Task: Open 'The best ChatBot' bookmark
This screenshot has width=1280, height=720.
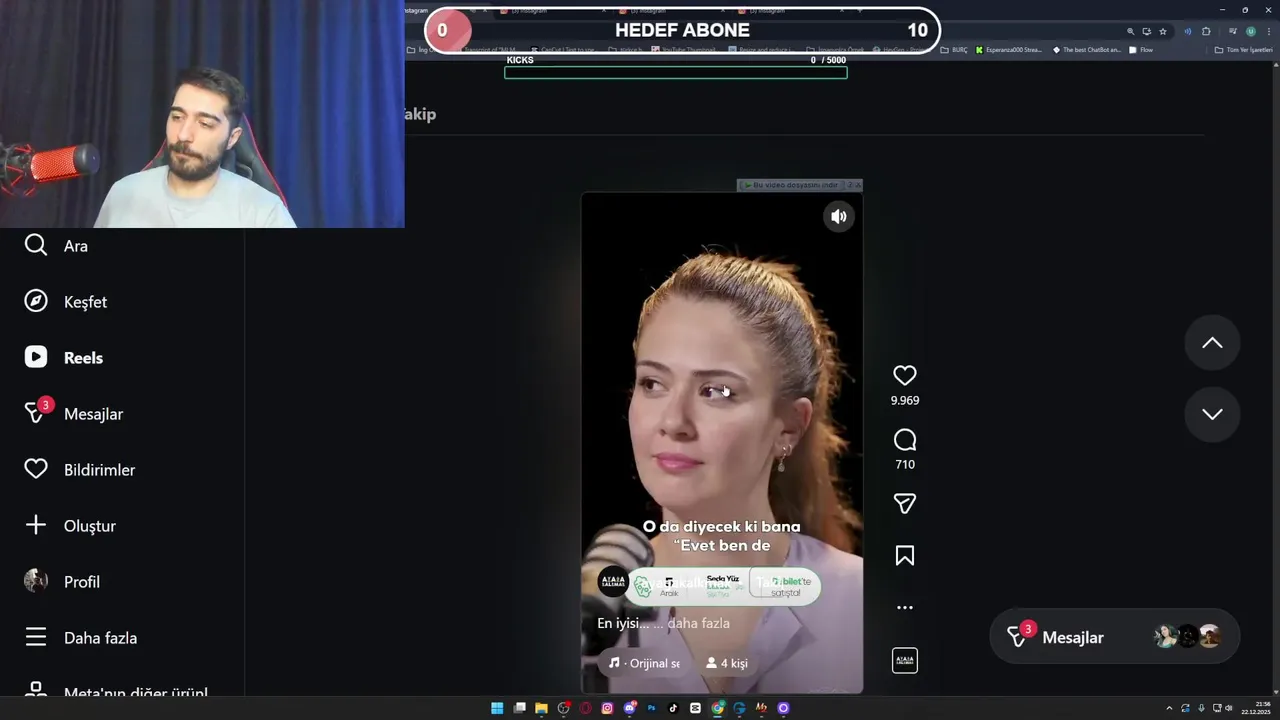Action: coord(1086,49)
